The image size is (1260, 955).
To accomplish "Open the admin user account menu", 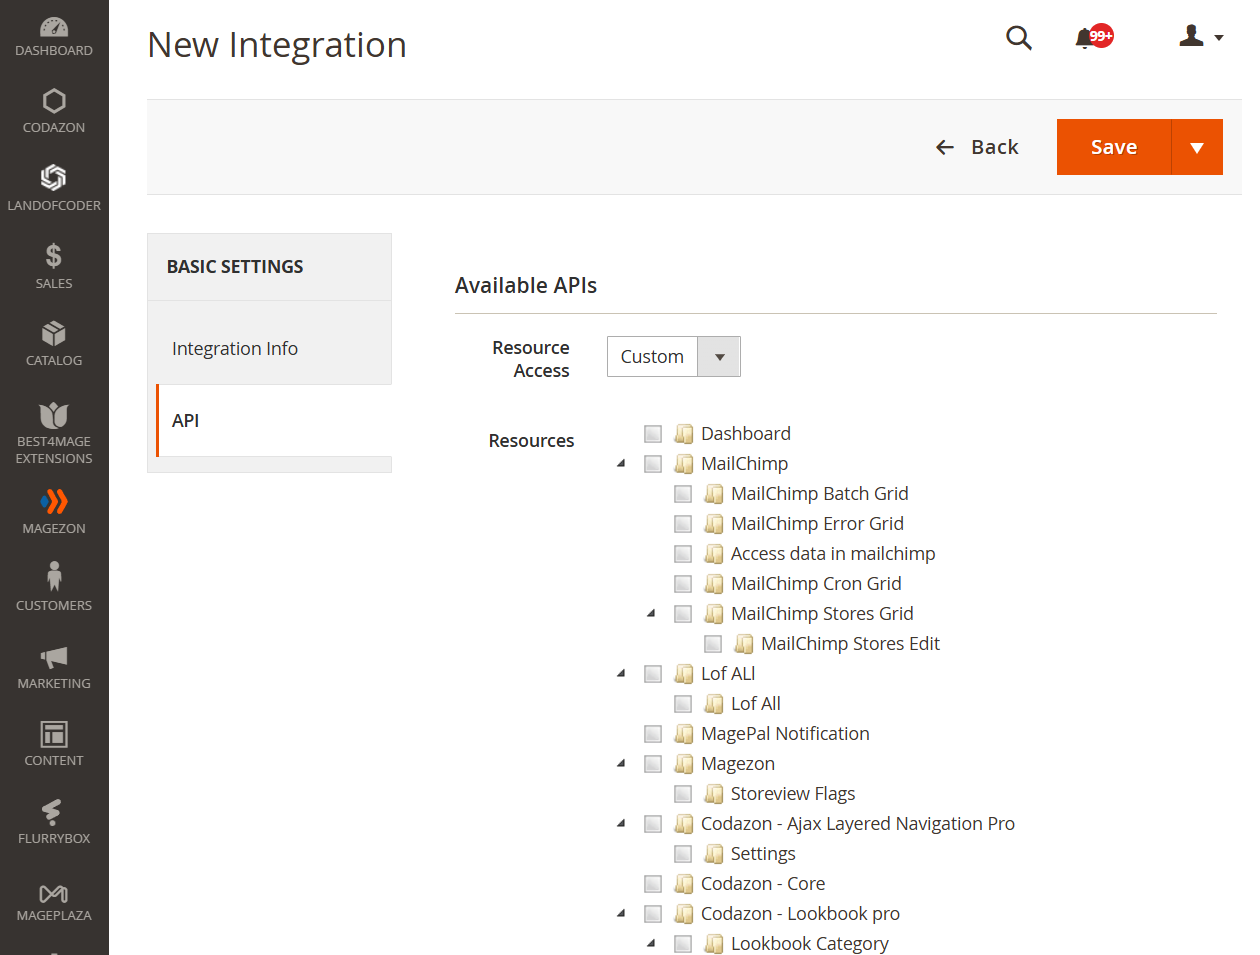I will pyautogui.click(x=1202, y=37).
